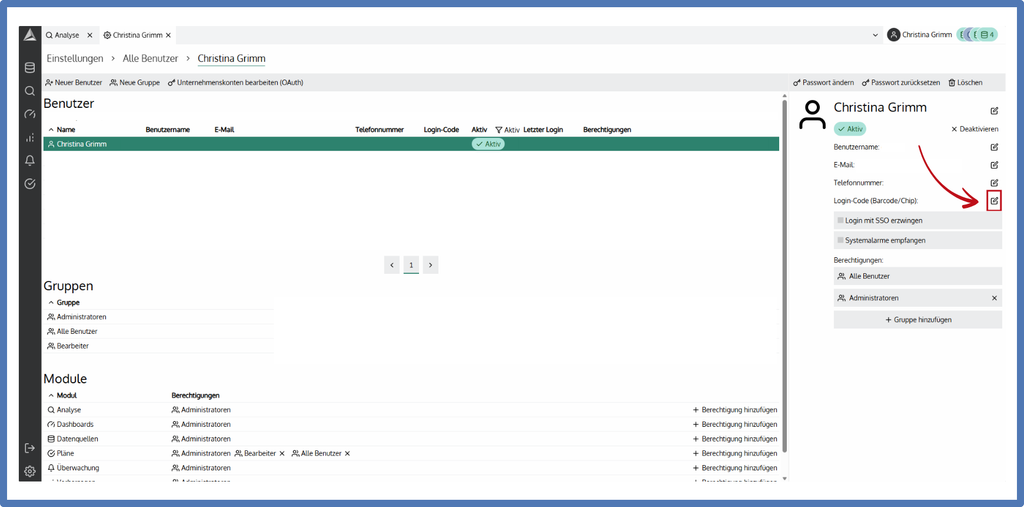Select page 1 in the pagination
Screen dimensions: 1024x507
411,265
